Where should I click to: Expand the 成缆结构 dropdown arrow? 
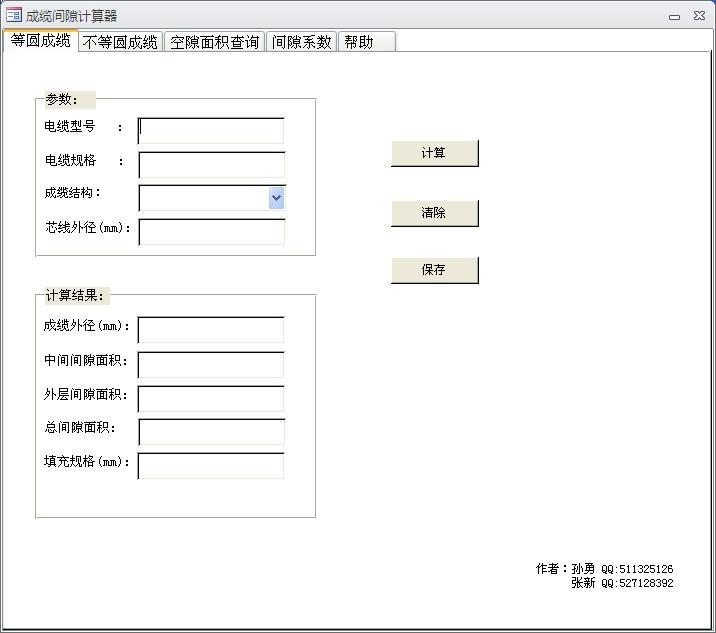click(x=277, y=198)
